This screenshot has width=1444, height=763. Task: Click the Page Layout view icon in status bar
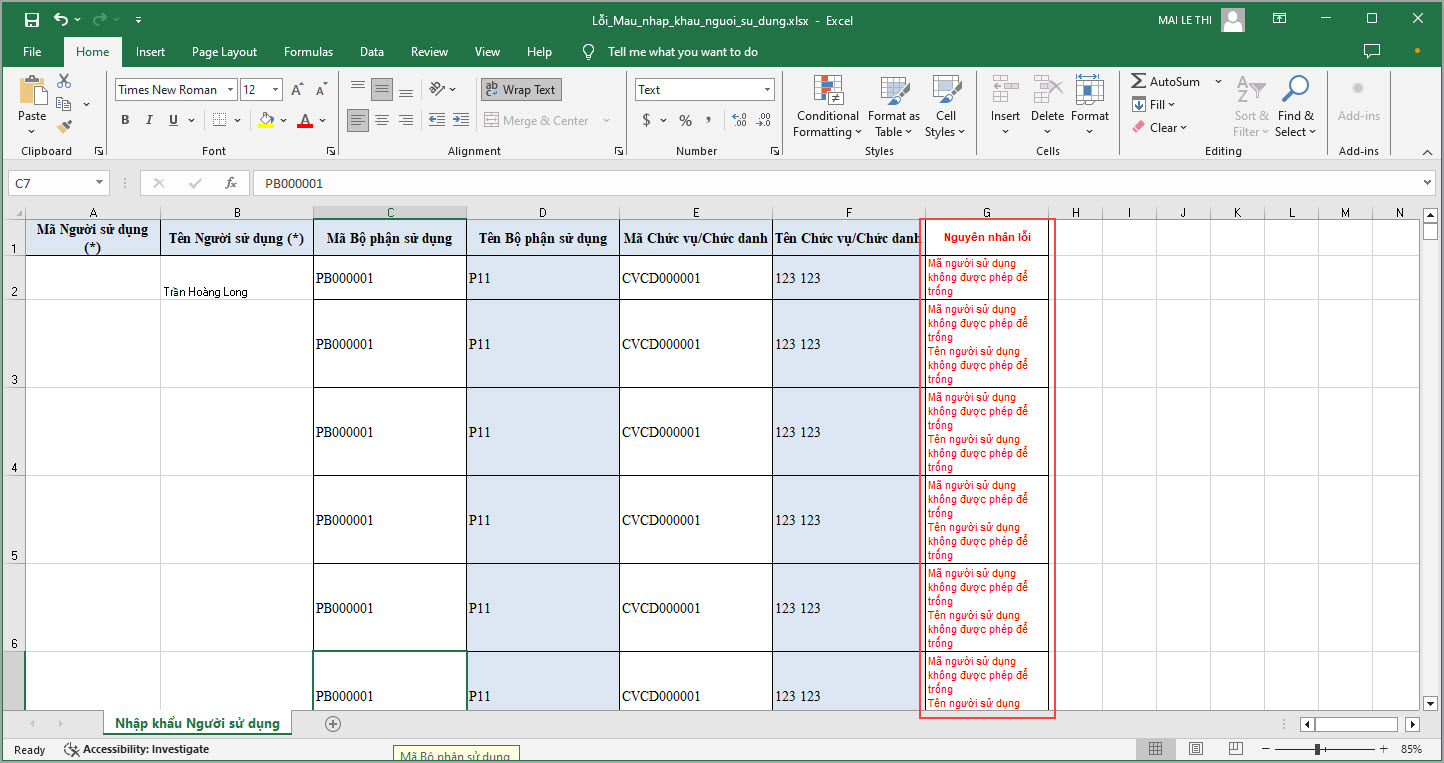[x=1195, y=749]
